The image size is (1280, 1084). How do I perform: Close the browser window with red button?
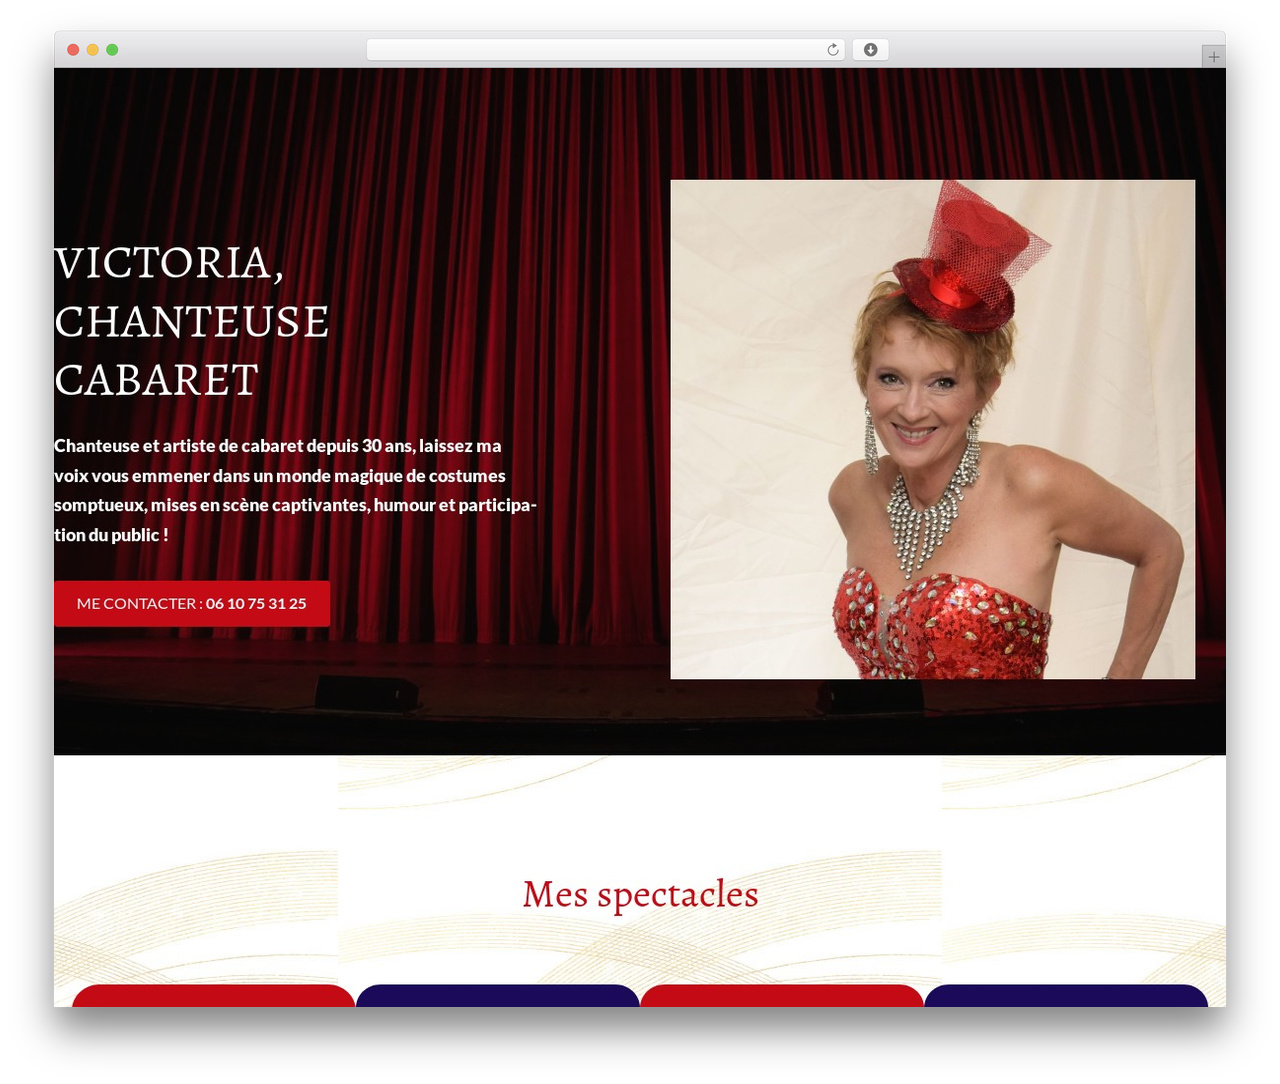(x=73, y=50)
